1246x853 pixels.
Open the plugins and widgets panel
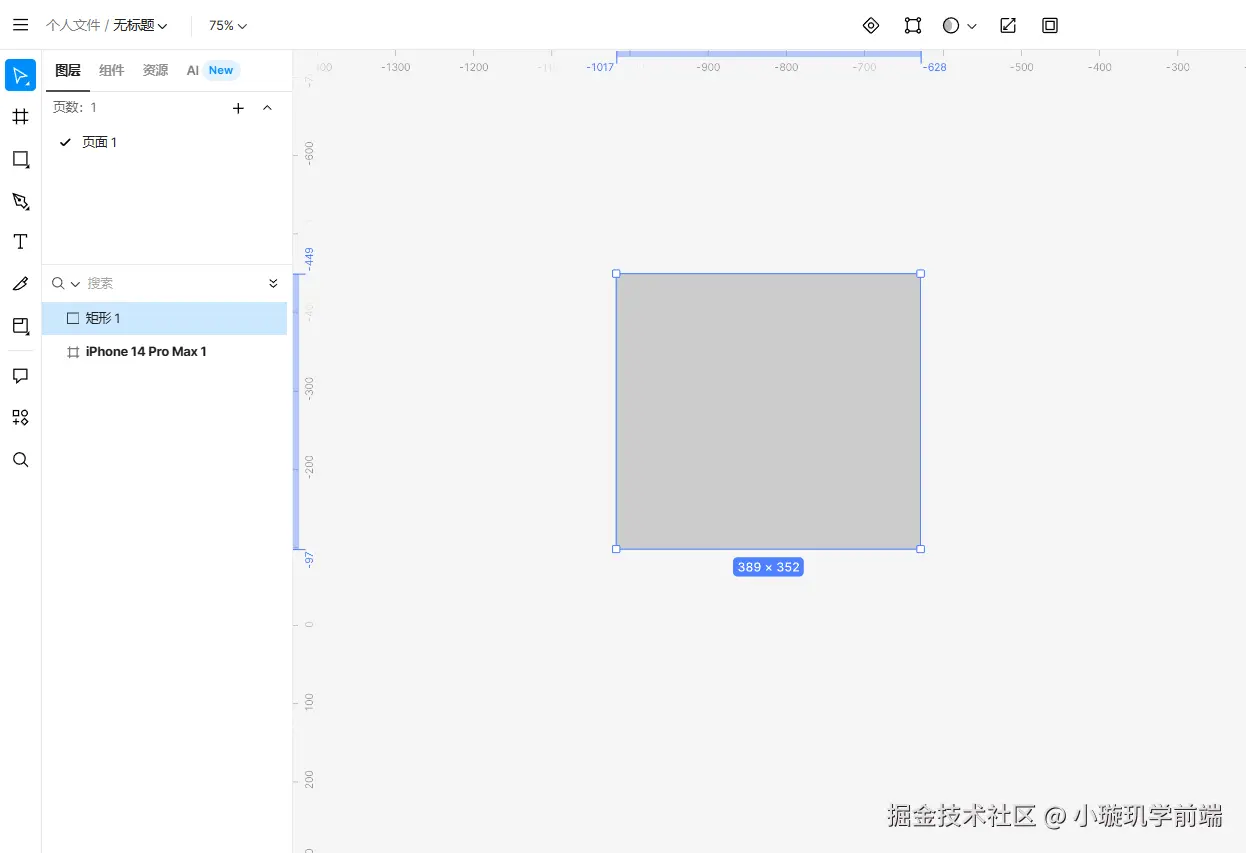21,417
